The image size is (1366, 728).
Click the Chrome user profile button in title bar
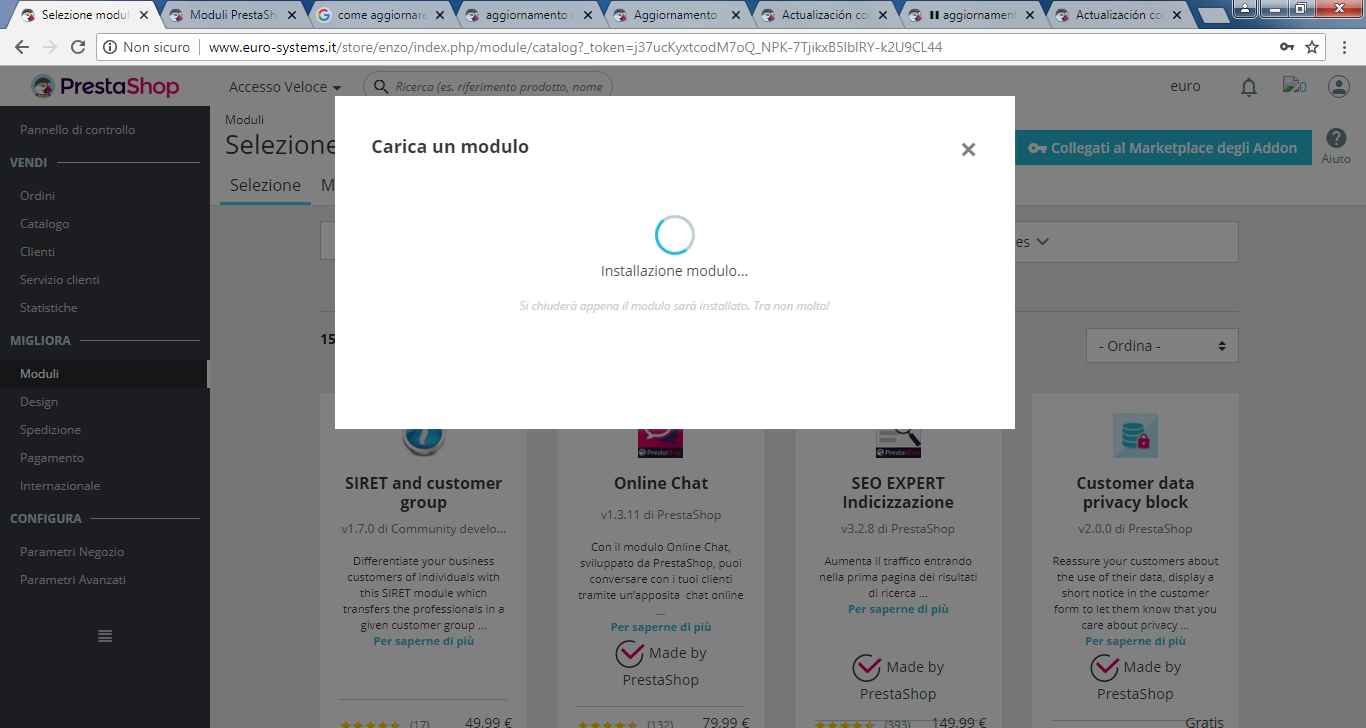tap(1246, 8)
